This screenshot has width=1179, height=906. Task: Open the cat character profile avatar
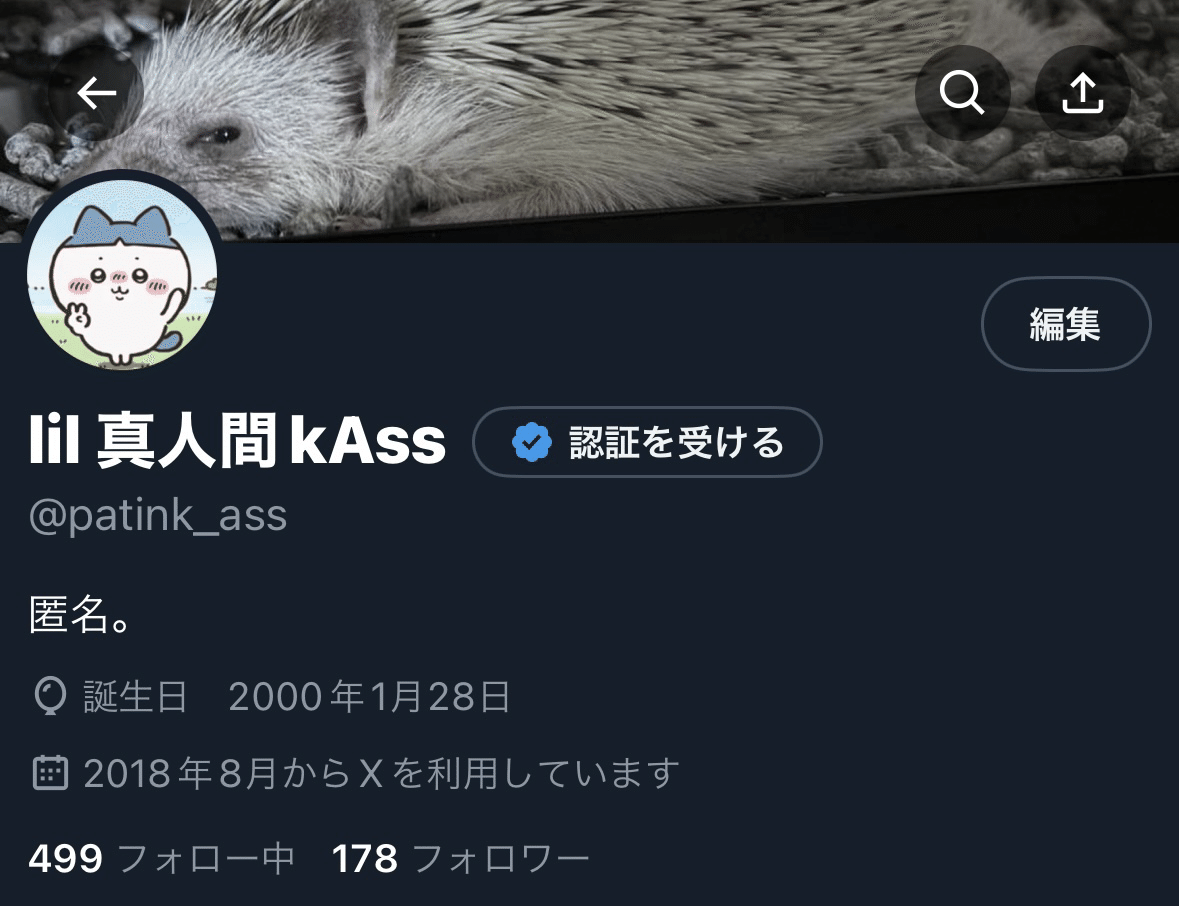point(122,274)
